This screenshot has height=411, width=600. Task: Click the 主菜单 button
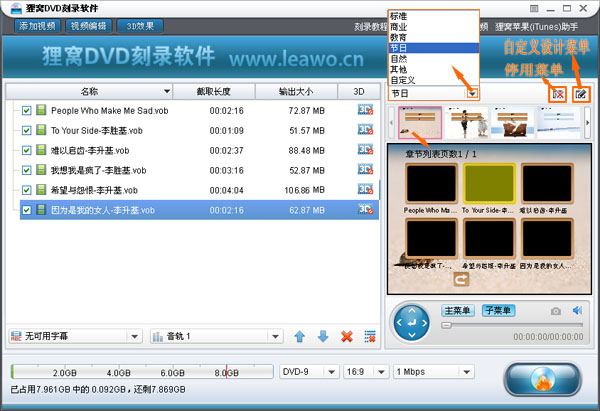click(x=458, y=310)
